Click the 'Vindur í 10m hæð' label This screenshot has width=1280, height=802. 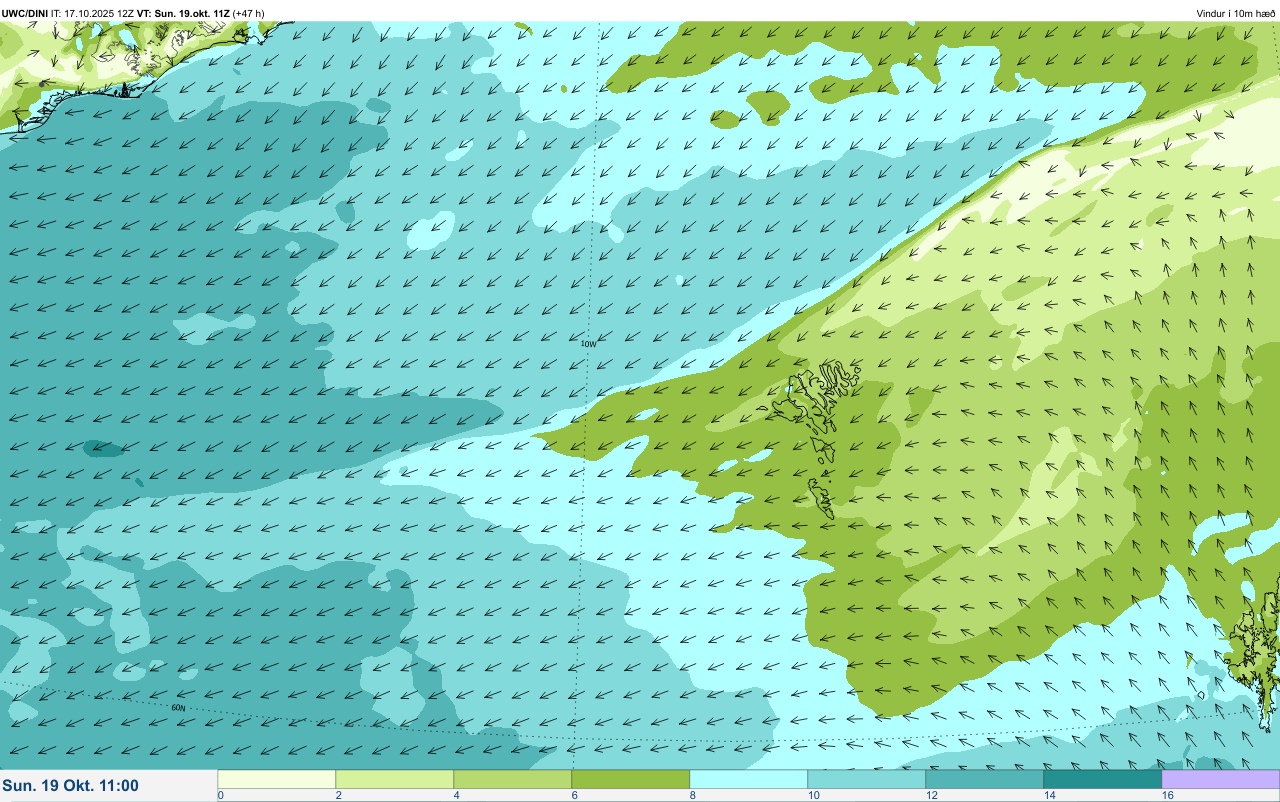click(1235, 13)
